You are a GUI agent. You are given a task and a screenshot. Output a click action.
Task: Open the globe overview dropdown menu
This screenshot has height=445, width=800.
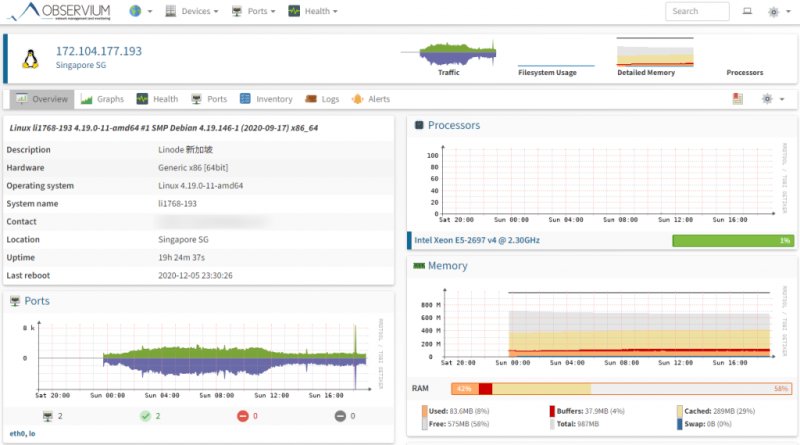(141, 11)
